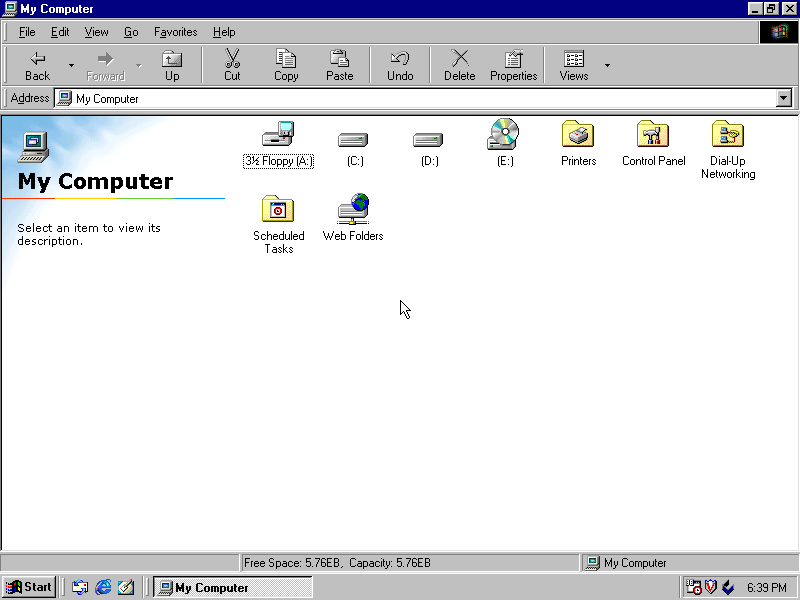Click the large My Computer panel icon
The image size is (800, 600).
(34, 147)
